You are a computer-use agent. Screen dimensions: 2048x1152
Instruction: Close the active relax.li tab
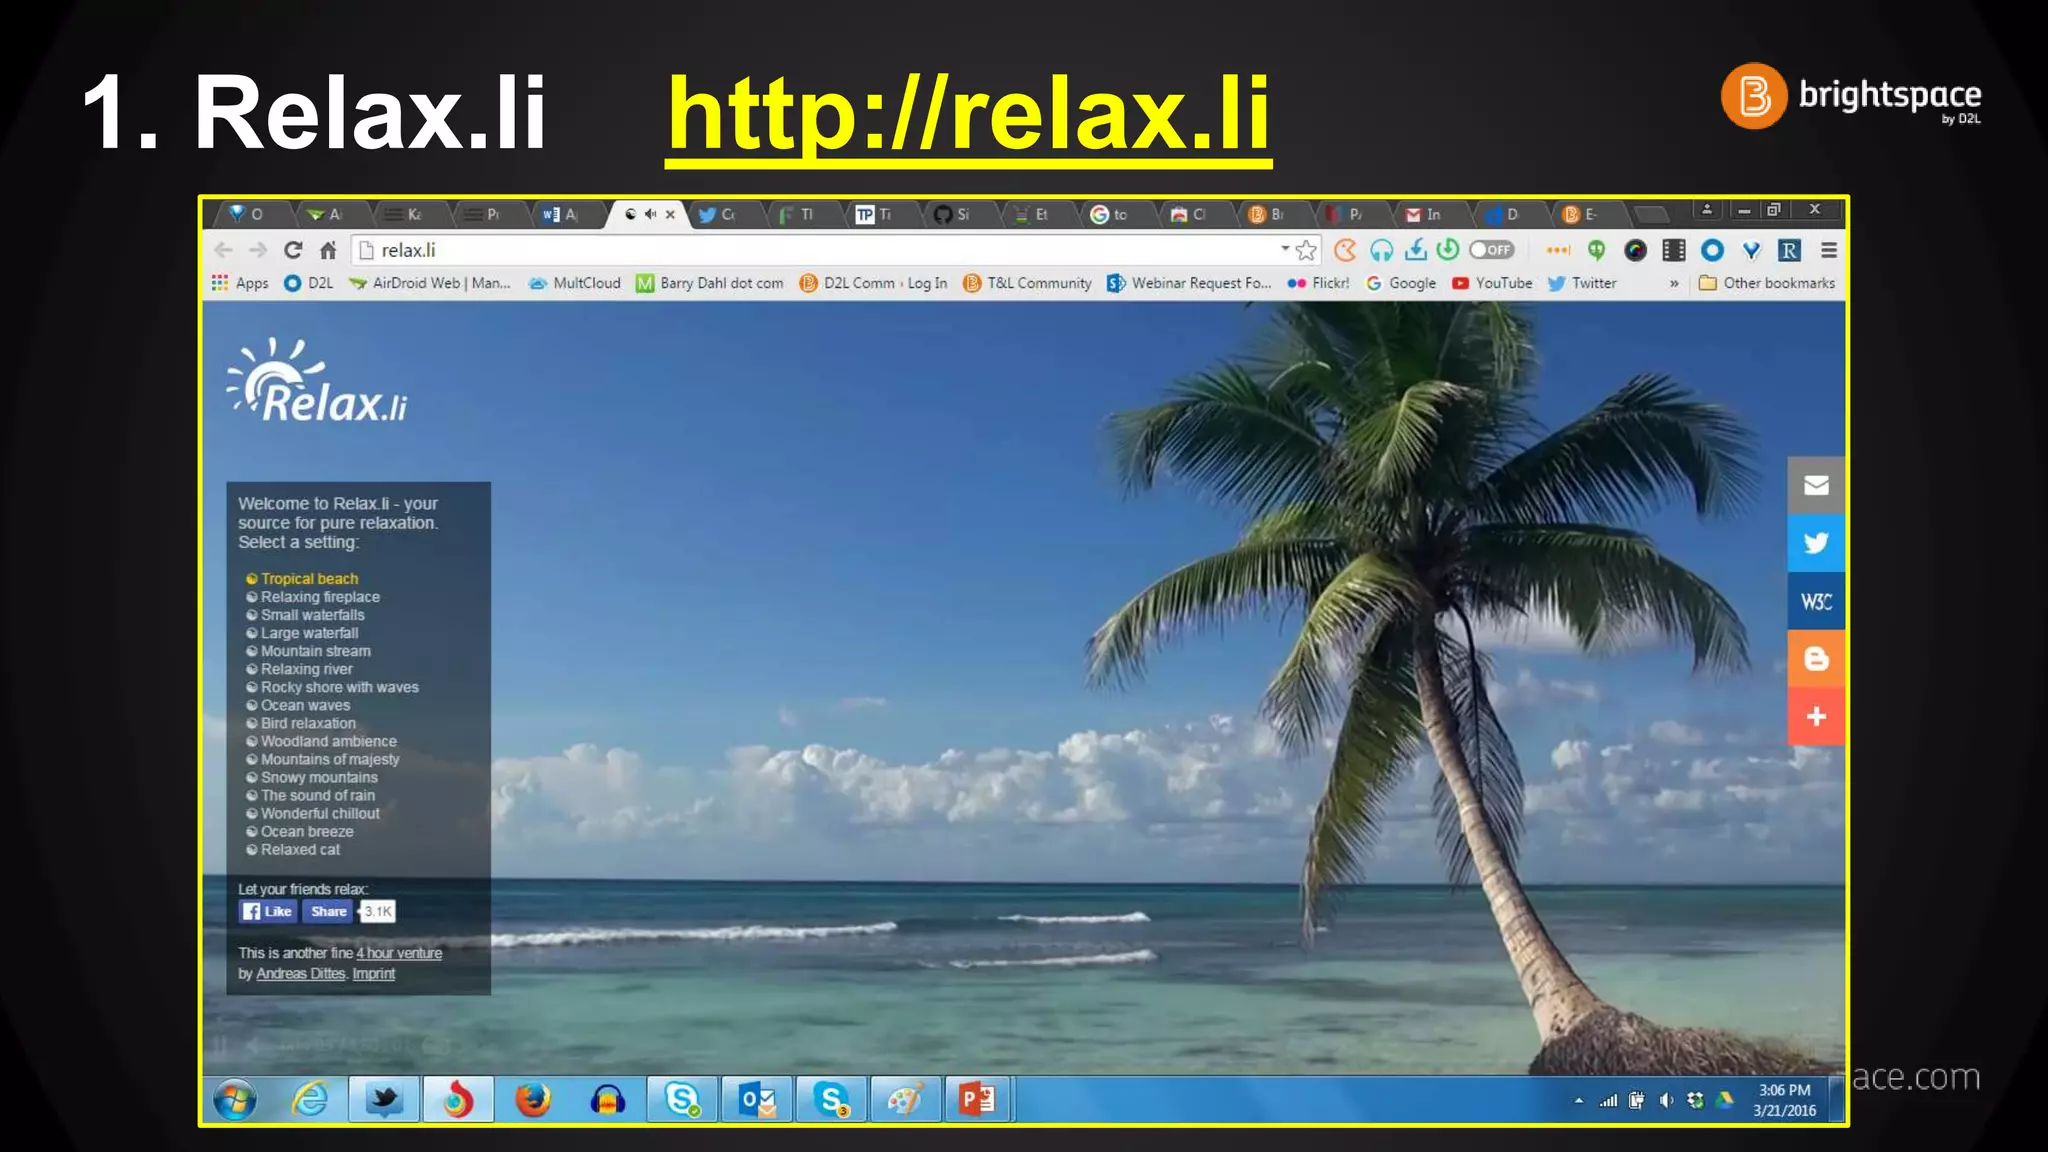pyautogui.click(x=670, y=214)
